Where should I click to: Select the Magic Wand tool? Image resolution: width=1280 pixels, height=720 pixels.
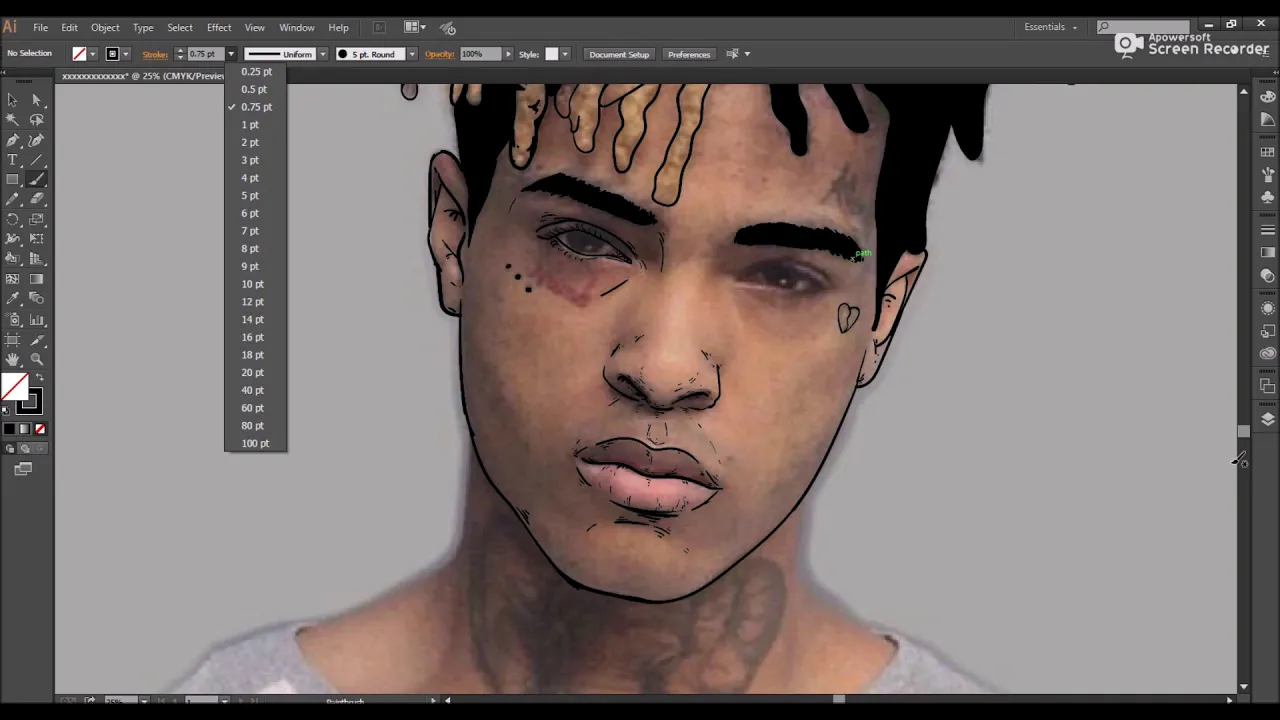(12, 120)
